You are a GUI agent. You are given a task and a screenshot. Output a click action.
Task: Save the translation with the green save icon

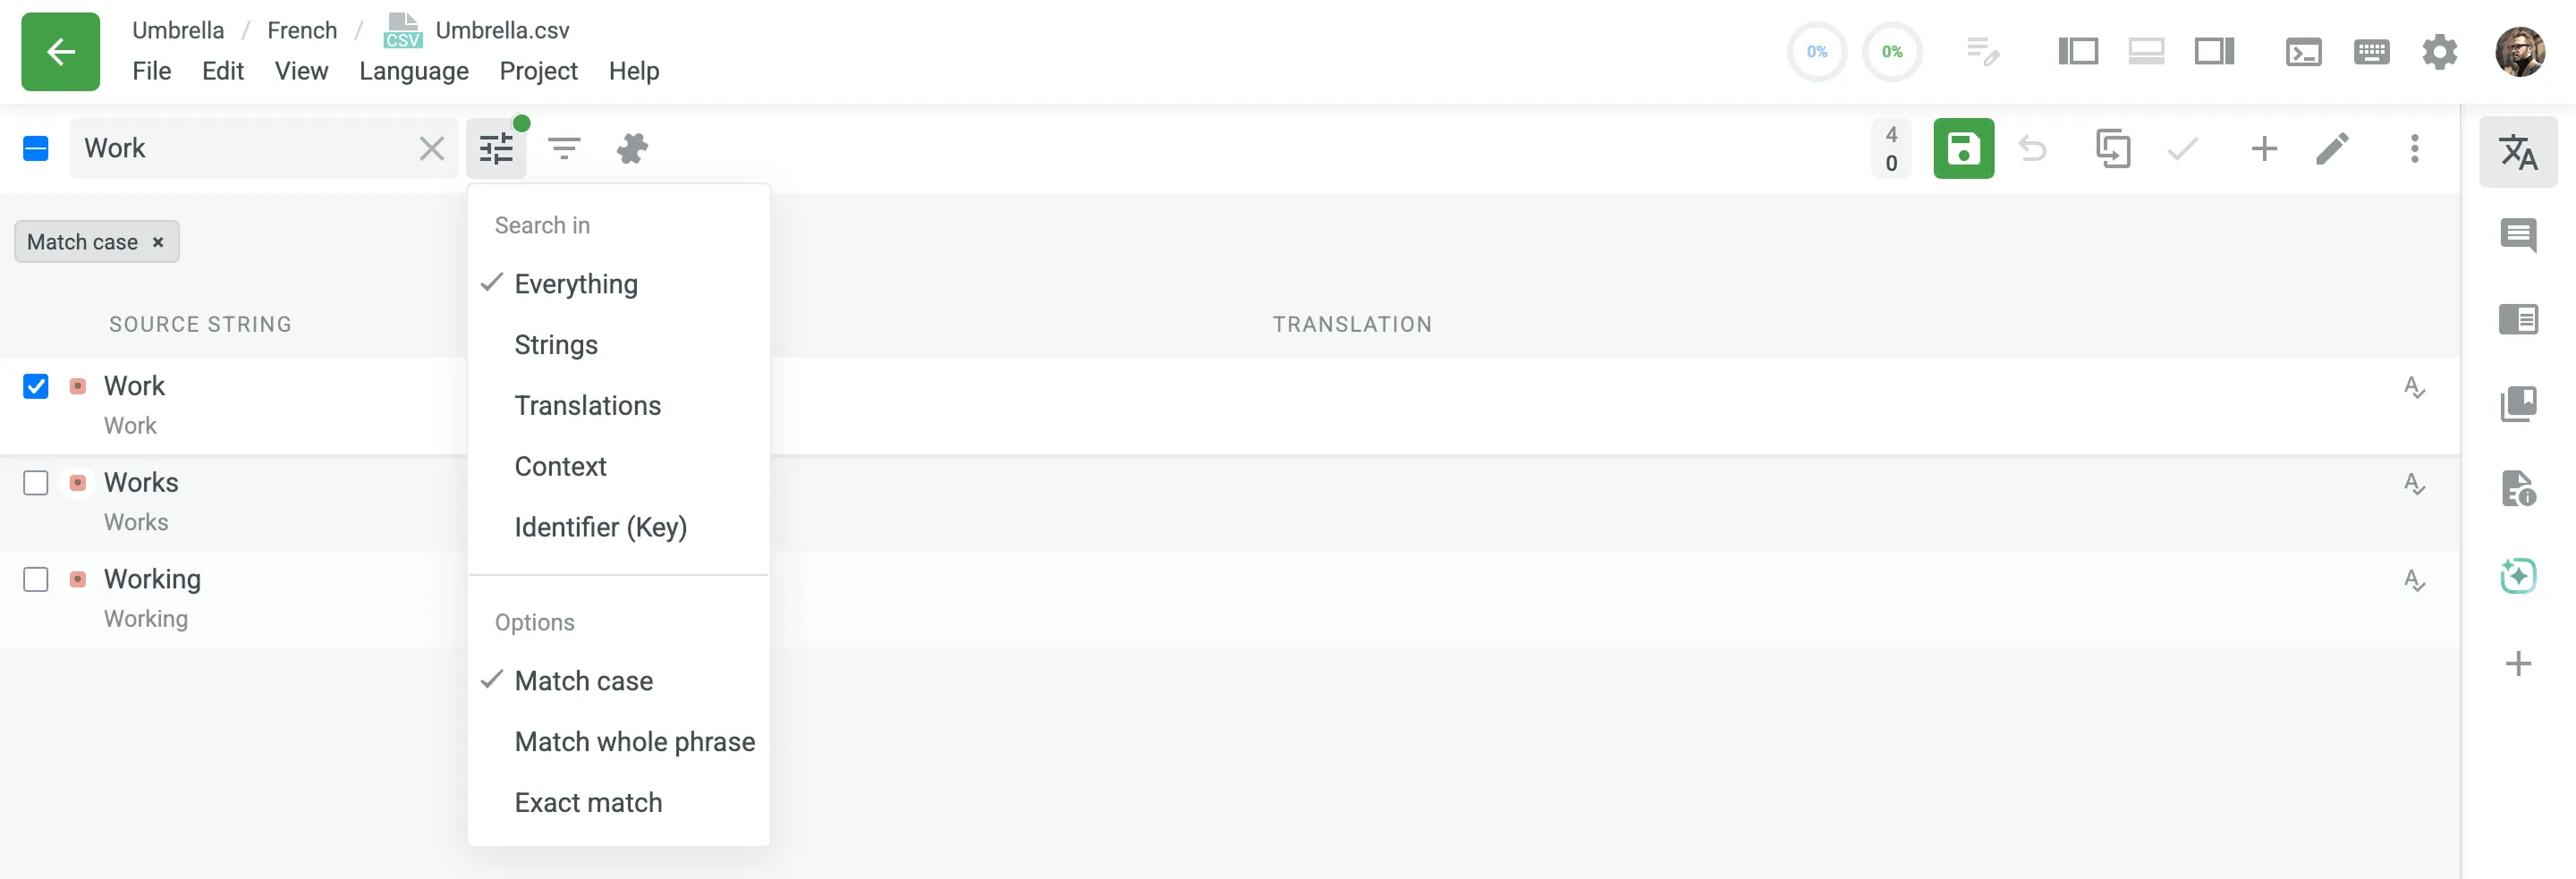[x=1963, y=148]
